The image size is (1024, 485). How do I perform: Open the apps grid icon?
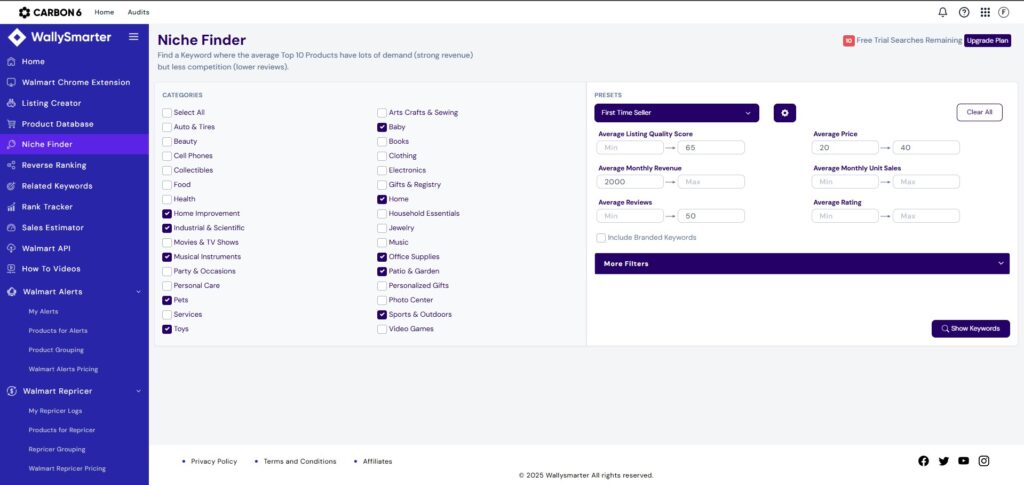tap(985, 12)
